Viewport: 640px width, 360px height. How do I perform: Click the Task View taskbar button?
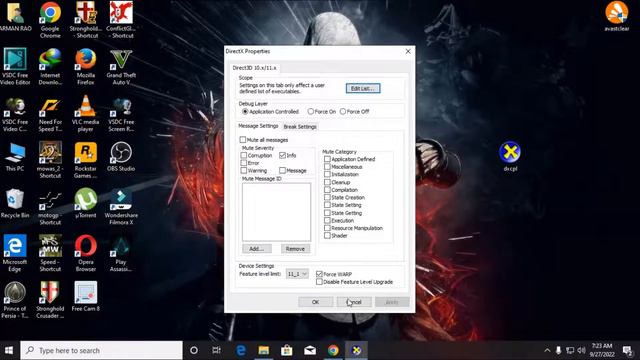217,350
